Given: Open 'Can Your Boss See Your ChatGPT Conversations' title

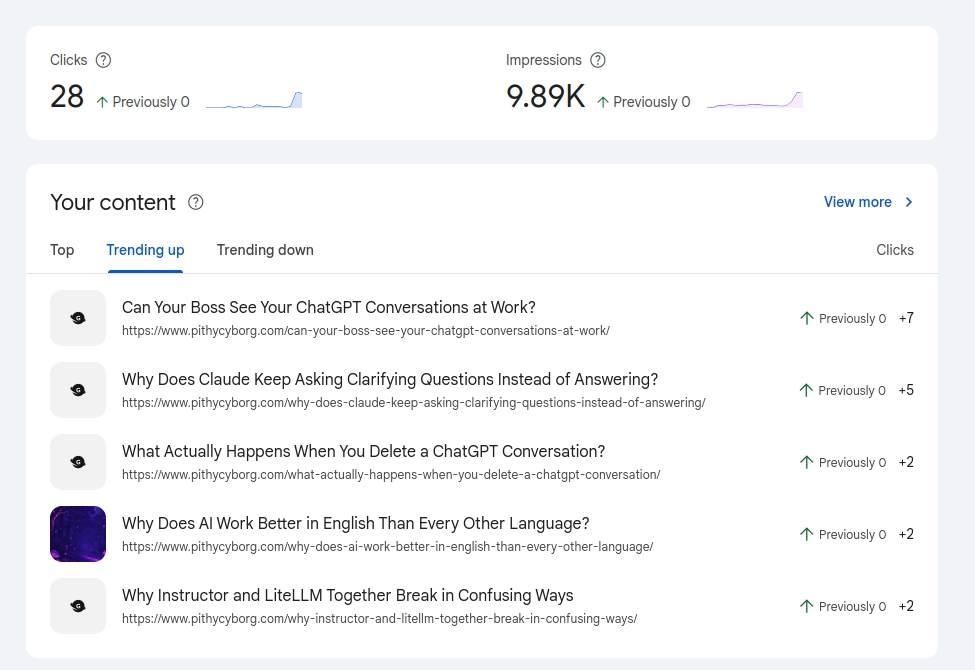Looking at the screenshot, I should tap(328, 307).
